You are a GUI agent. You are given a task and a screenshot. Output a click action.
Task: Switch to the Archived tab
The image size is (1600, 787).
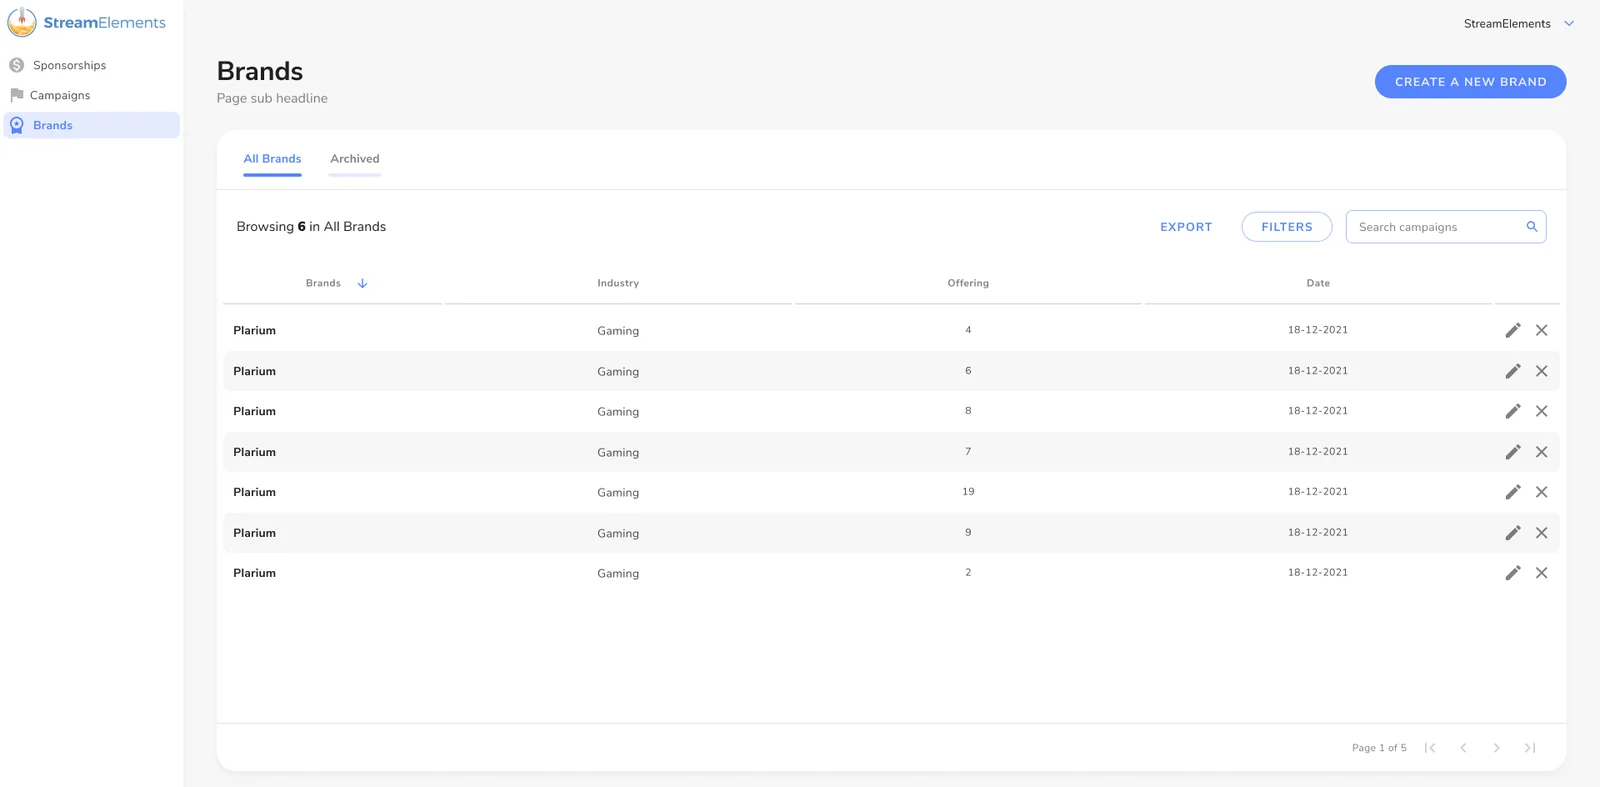[x=355, y=159]
